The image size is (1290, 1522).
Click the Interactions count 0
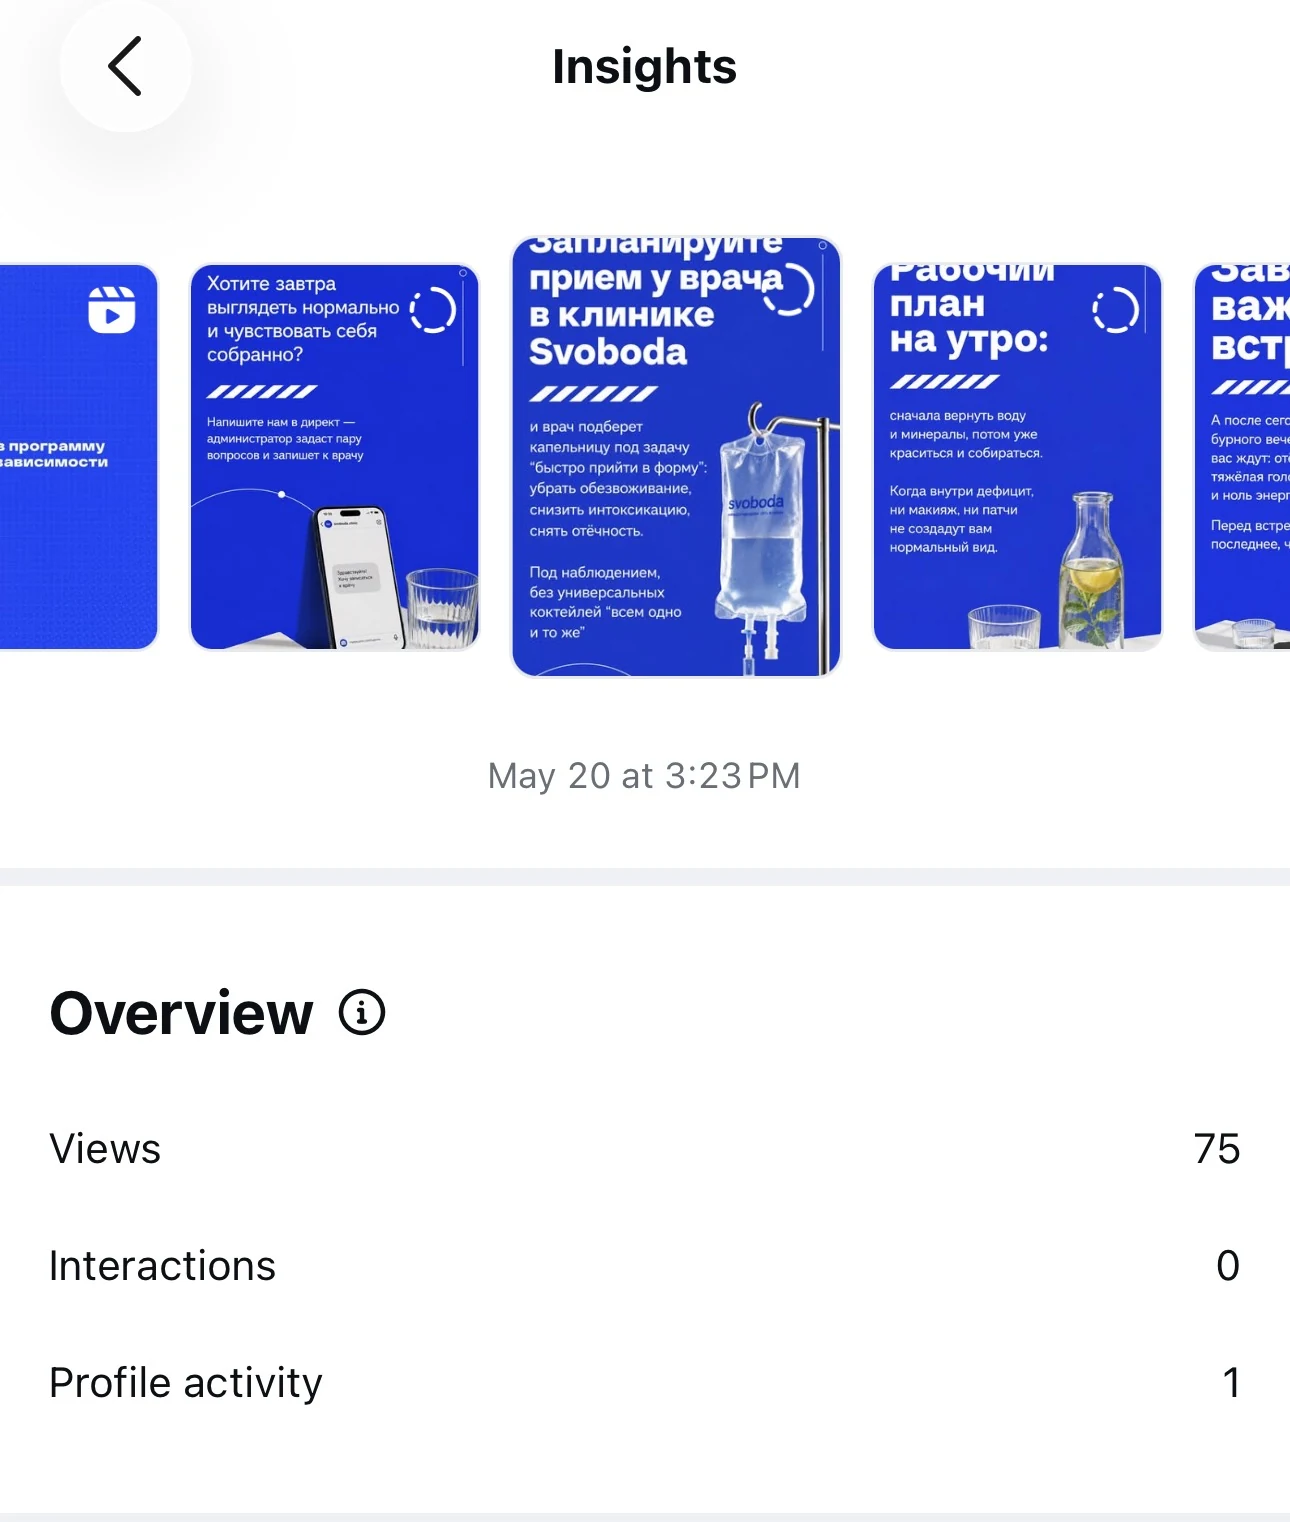(x=1228, y=1265)
